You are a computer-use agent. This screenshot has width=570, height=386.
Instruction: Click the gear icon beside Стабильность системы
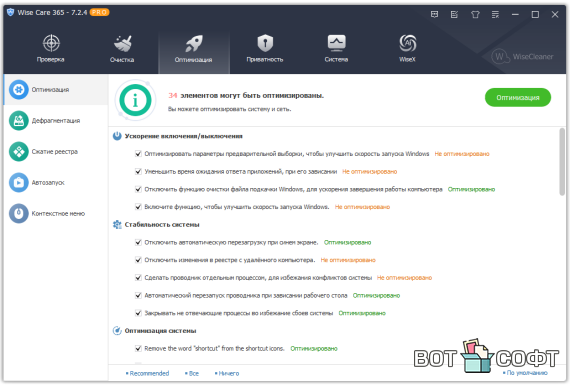pos(117,225)
